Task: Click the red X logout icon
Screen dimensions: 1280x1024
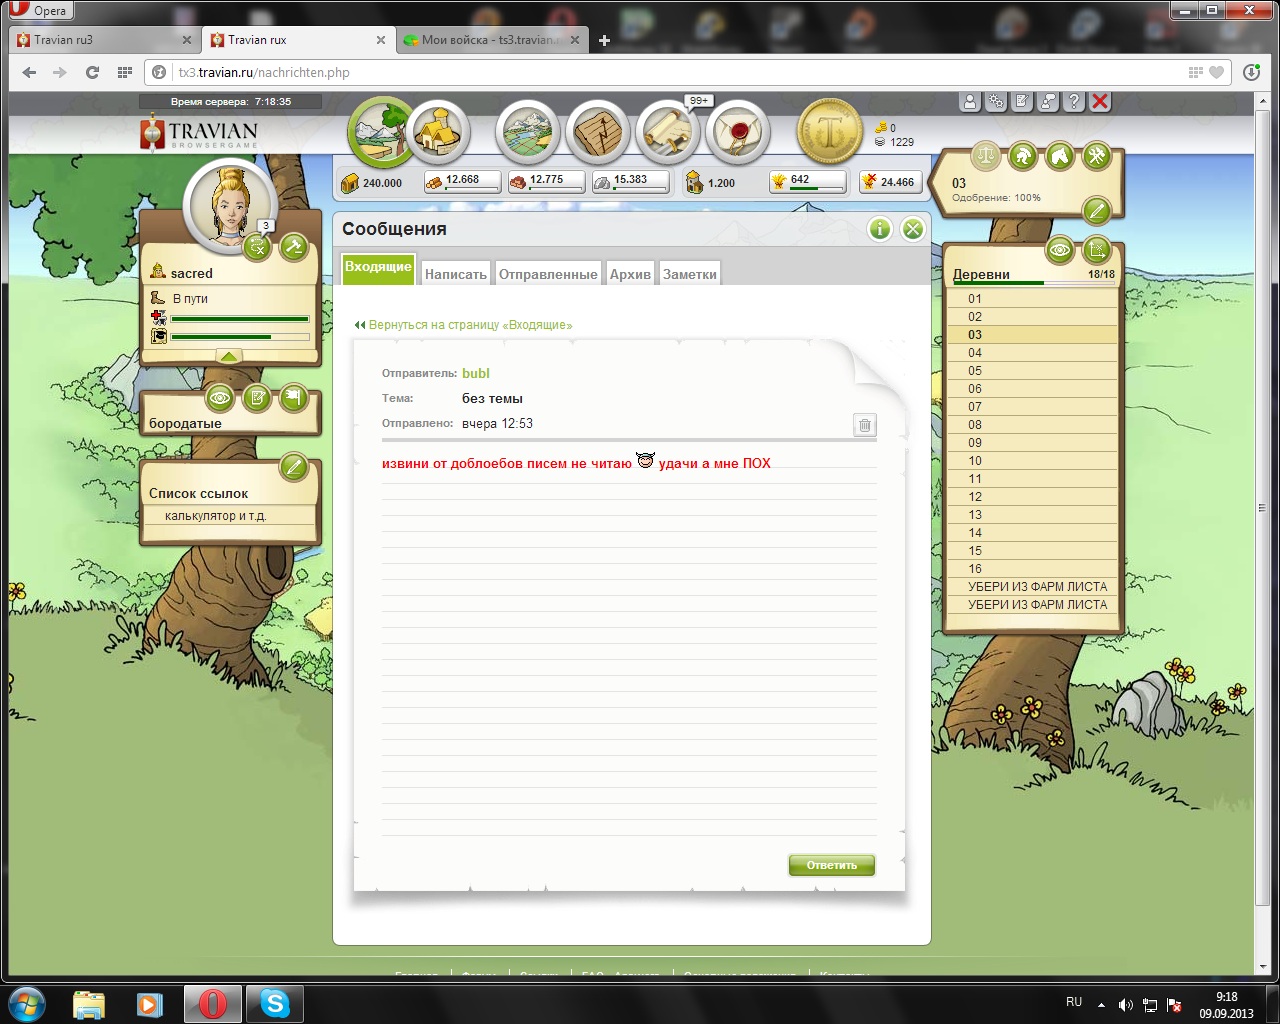Action: pos(1100,101)
